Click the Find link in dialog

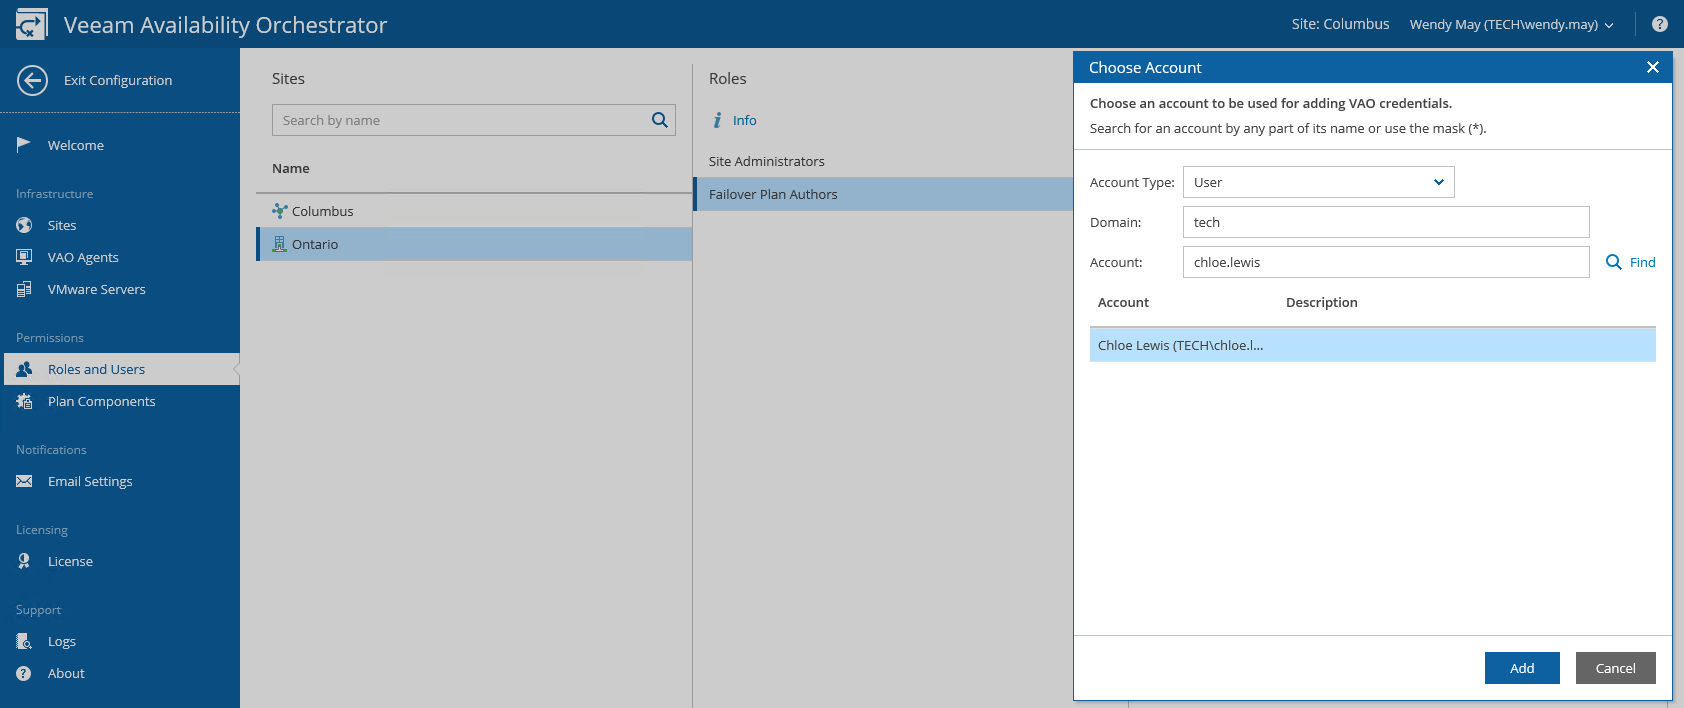1643,262
